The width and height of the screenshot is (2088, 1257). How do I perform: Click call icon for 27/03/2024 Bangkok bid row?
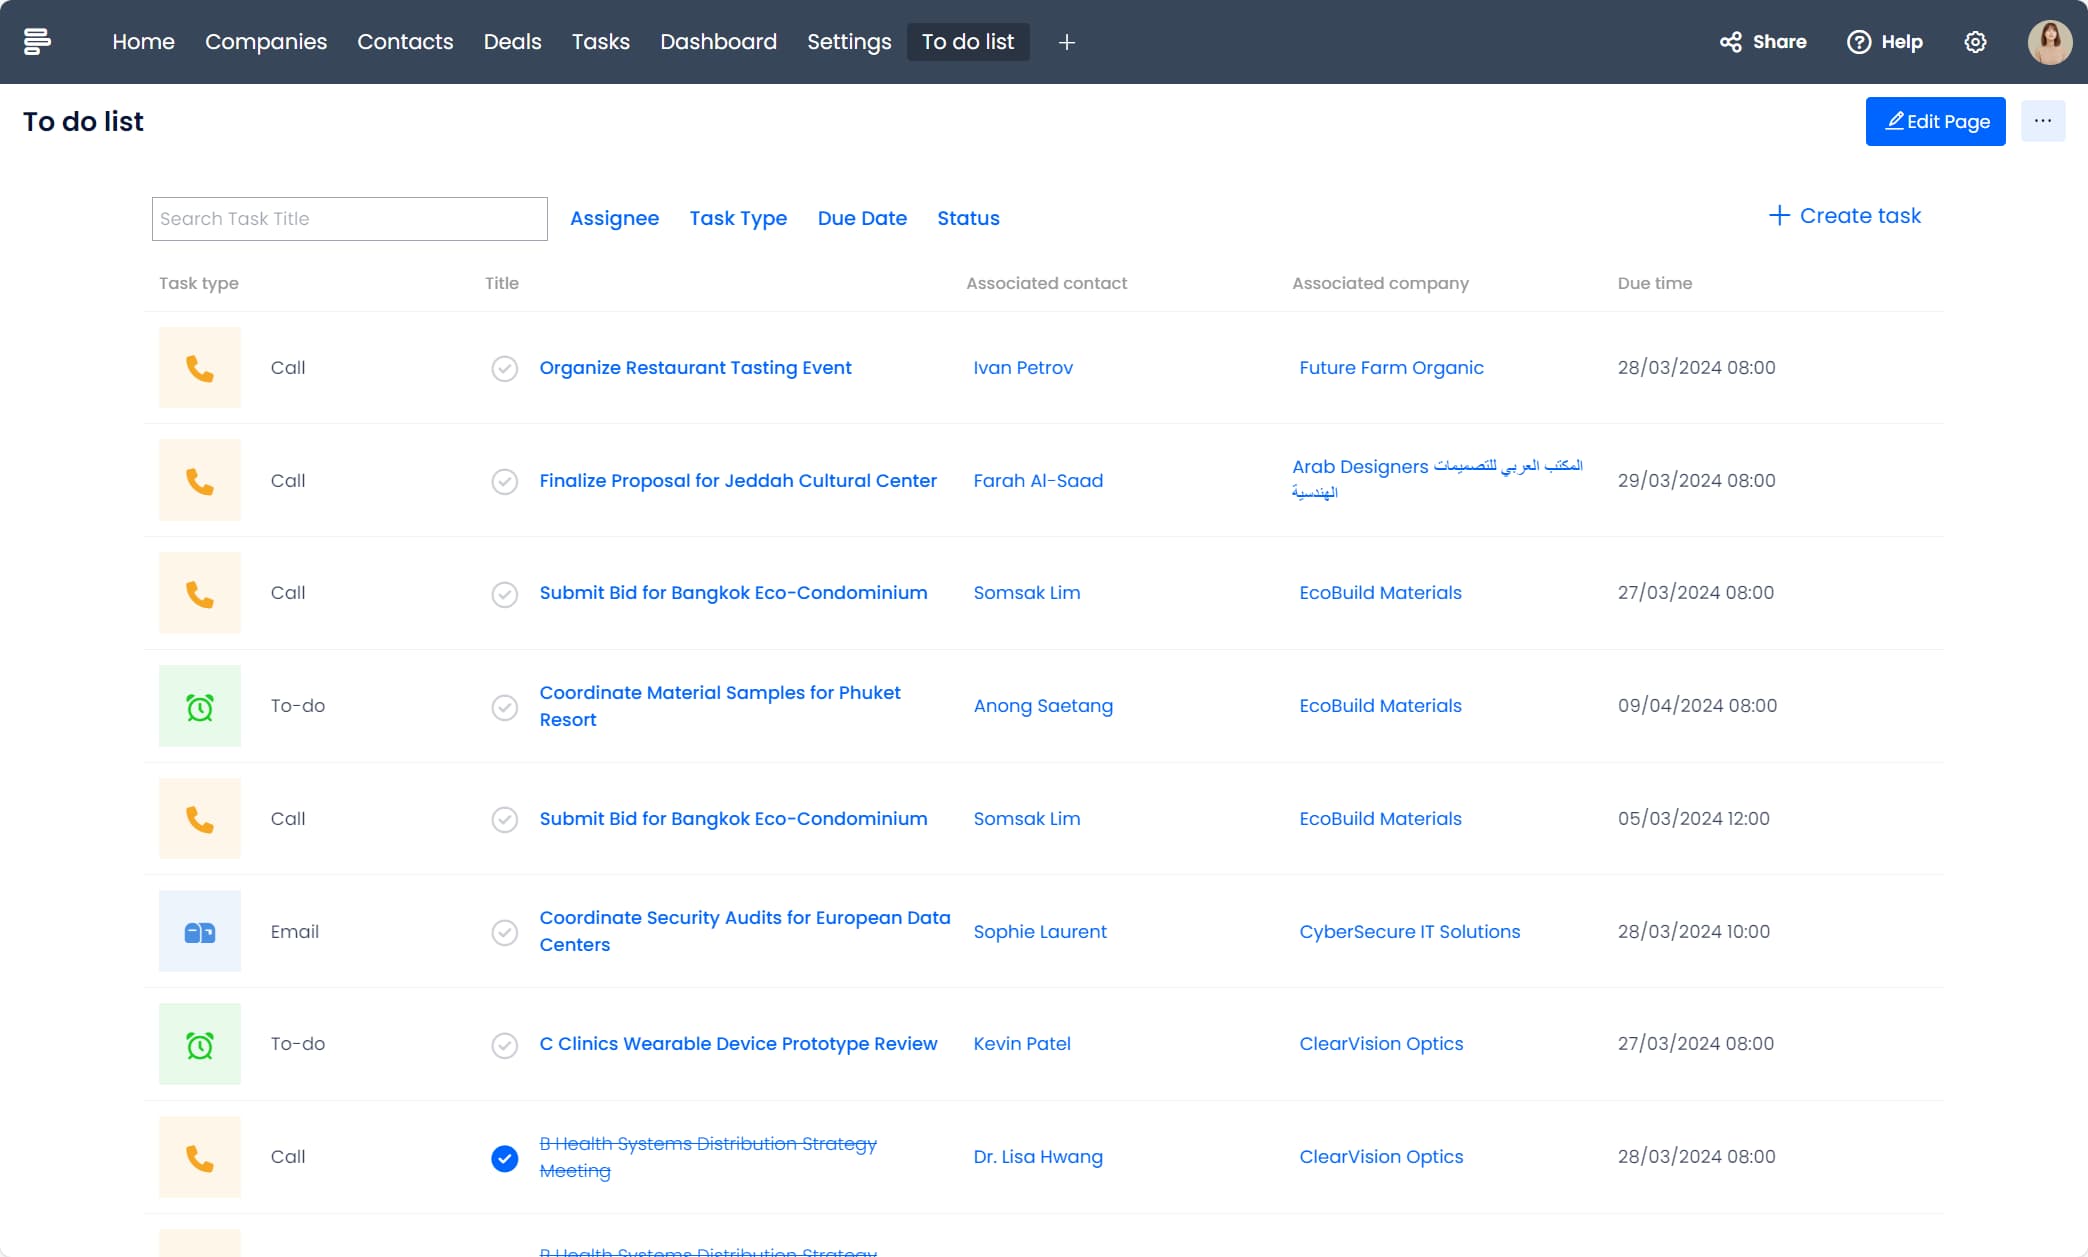(200, 593)
